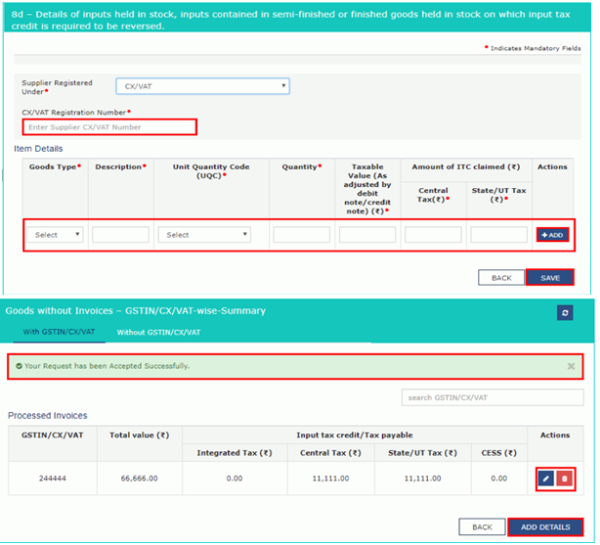
Task: Click BACK button beside ADD DETAILS
Action: click(x=482, y=527)
